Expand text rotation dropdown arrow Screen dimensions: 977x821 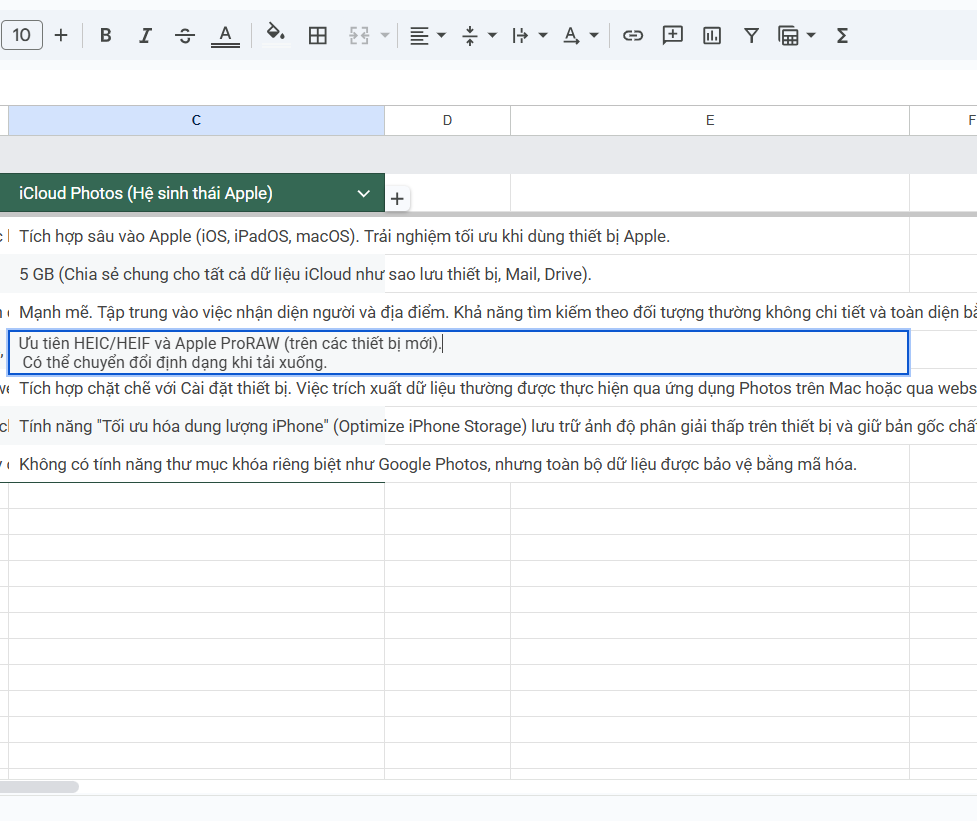[594, 36]
